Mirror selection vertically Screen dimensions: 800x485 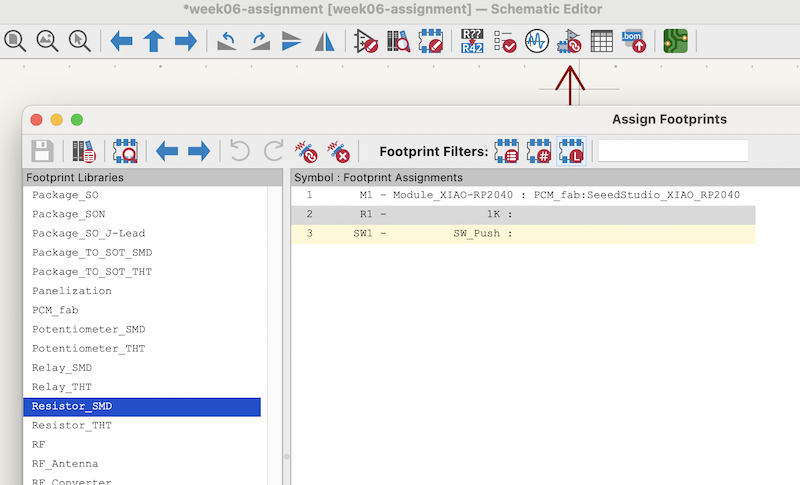[x=291, y=41]
